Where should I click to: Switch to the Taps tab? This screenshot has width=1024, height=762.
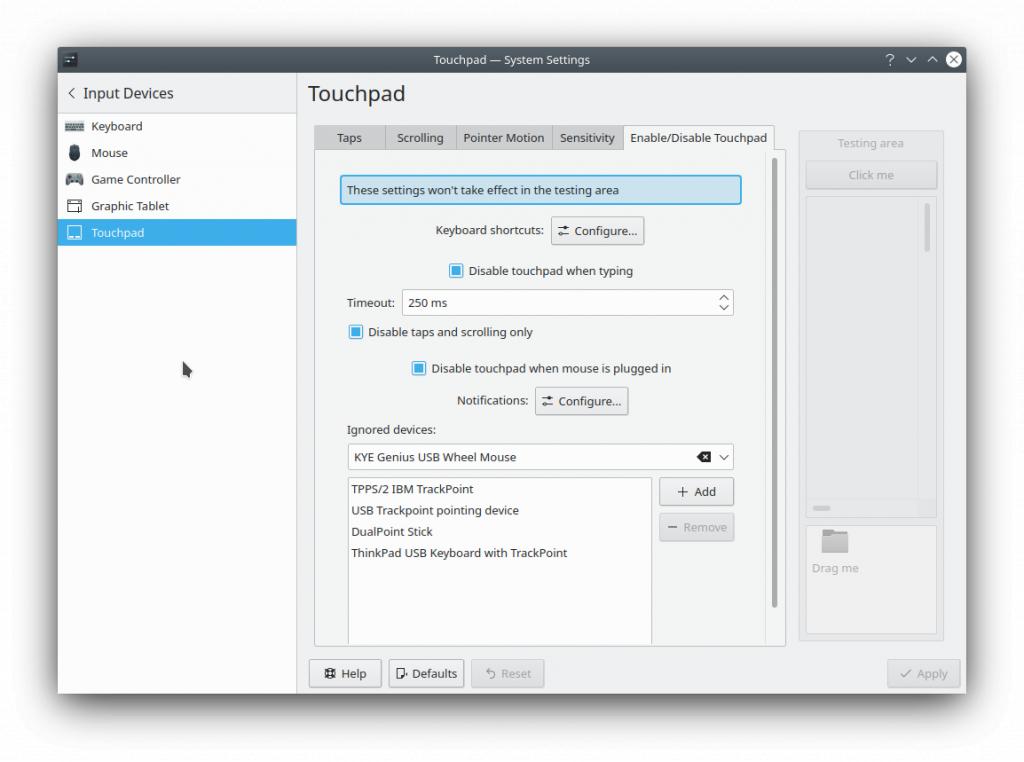pos(349,138)
